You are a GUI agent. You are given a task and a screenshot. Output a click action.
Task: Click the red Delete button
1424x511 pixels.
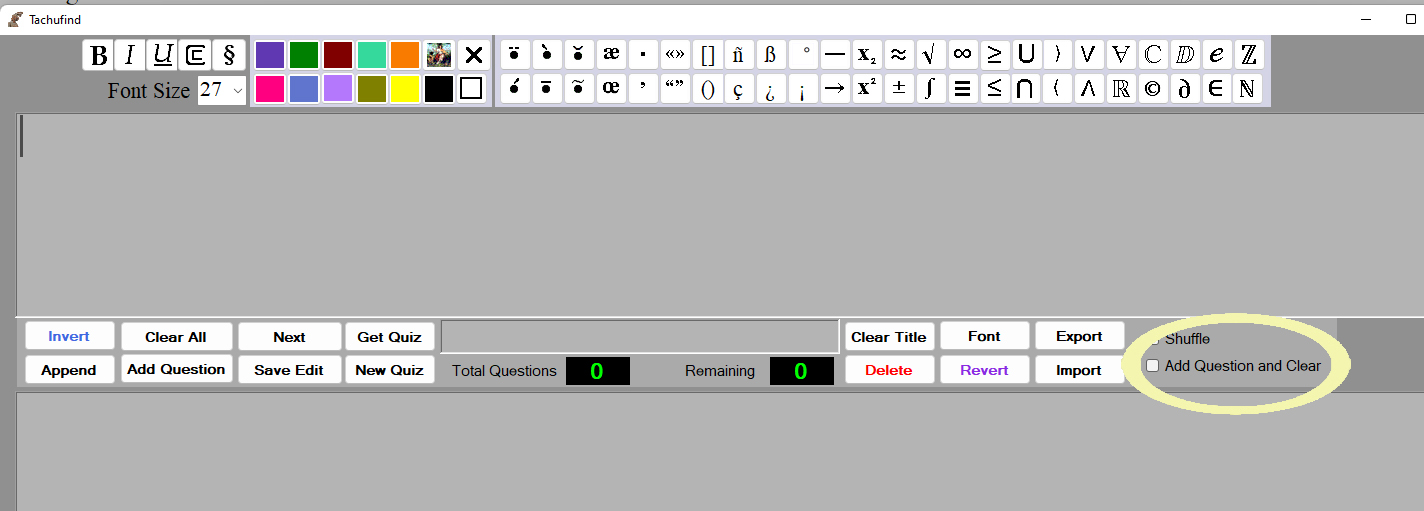tap(889, 370)
